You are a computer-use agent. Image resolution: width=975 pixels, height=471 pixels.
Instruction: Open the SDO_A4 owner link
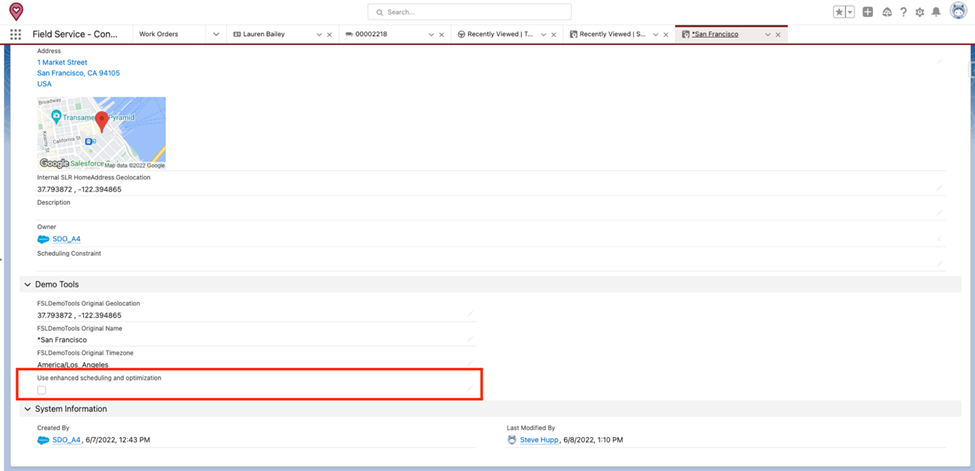pyautogui.click(x=67, y=239)
